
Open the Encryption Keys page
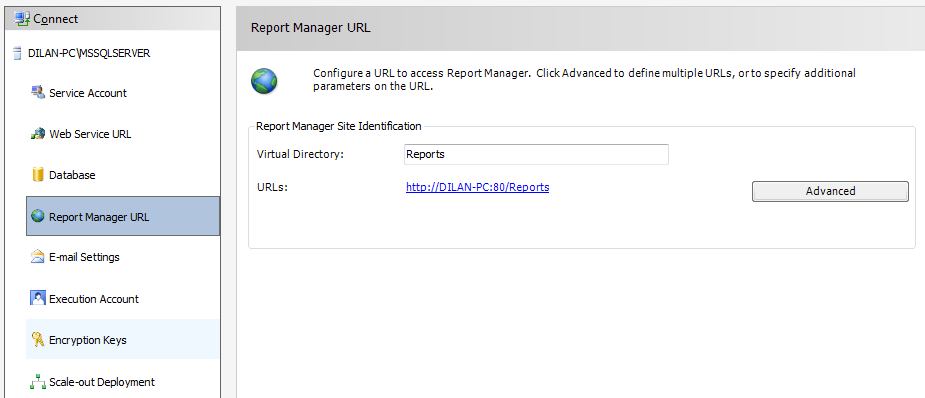(88, 340)
